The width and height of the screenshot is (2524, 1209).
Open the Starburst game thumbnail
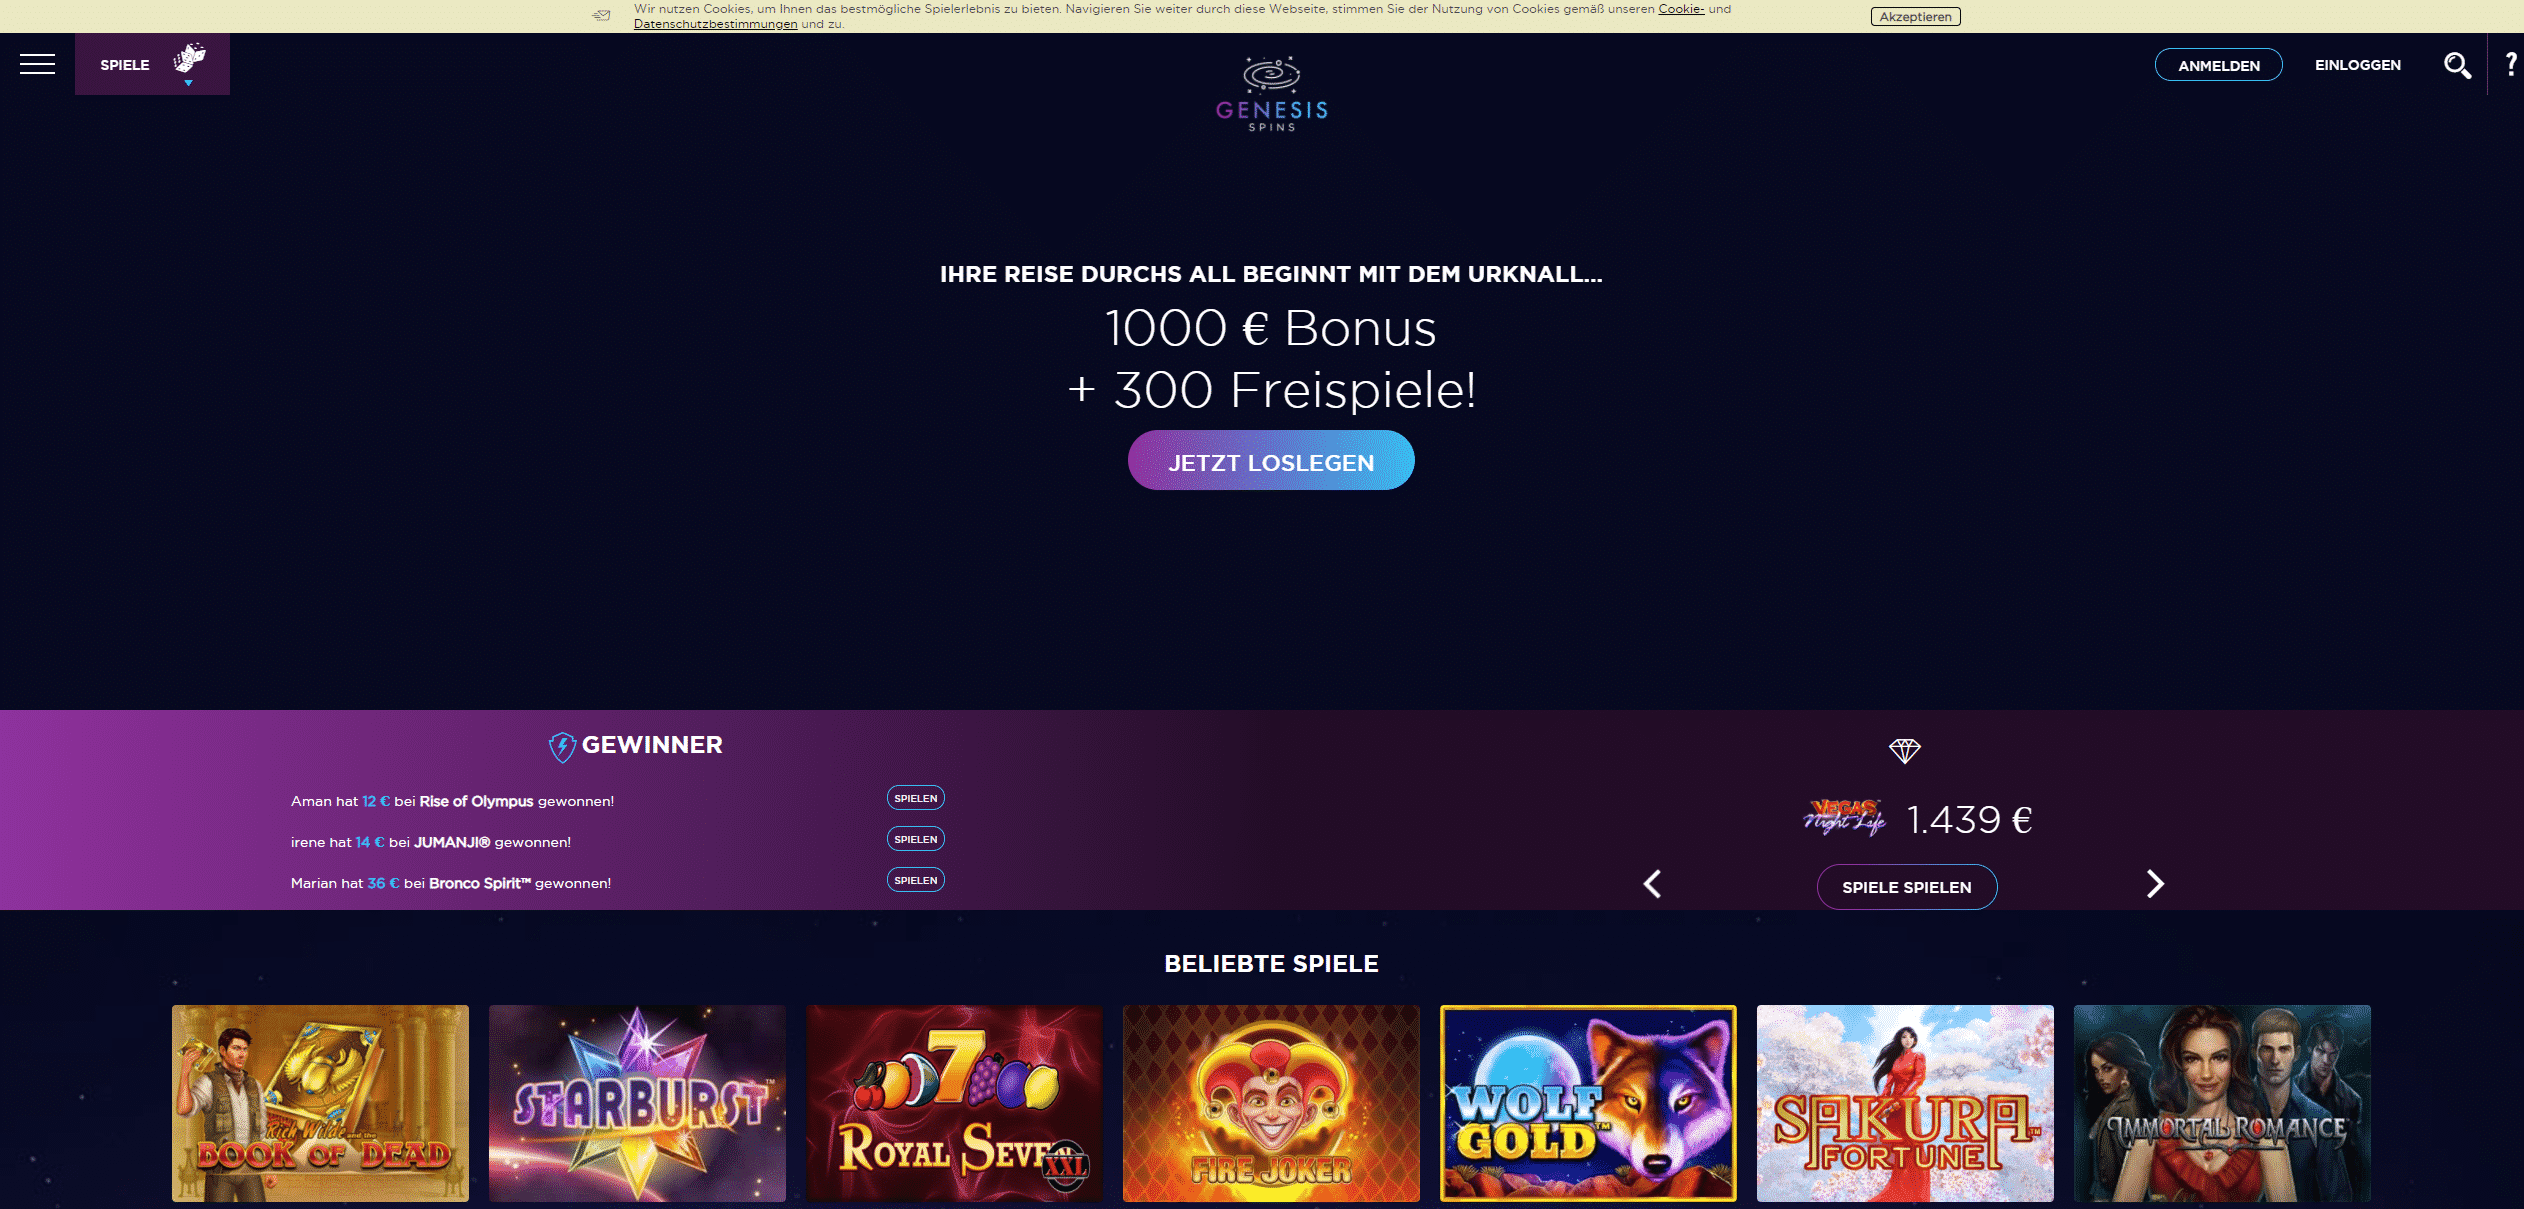point(637,1103)
